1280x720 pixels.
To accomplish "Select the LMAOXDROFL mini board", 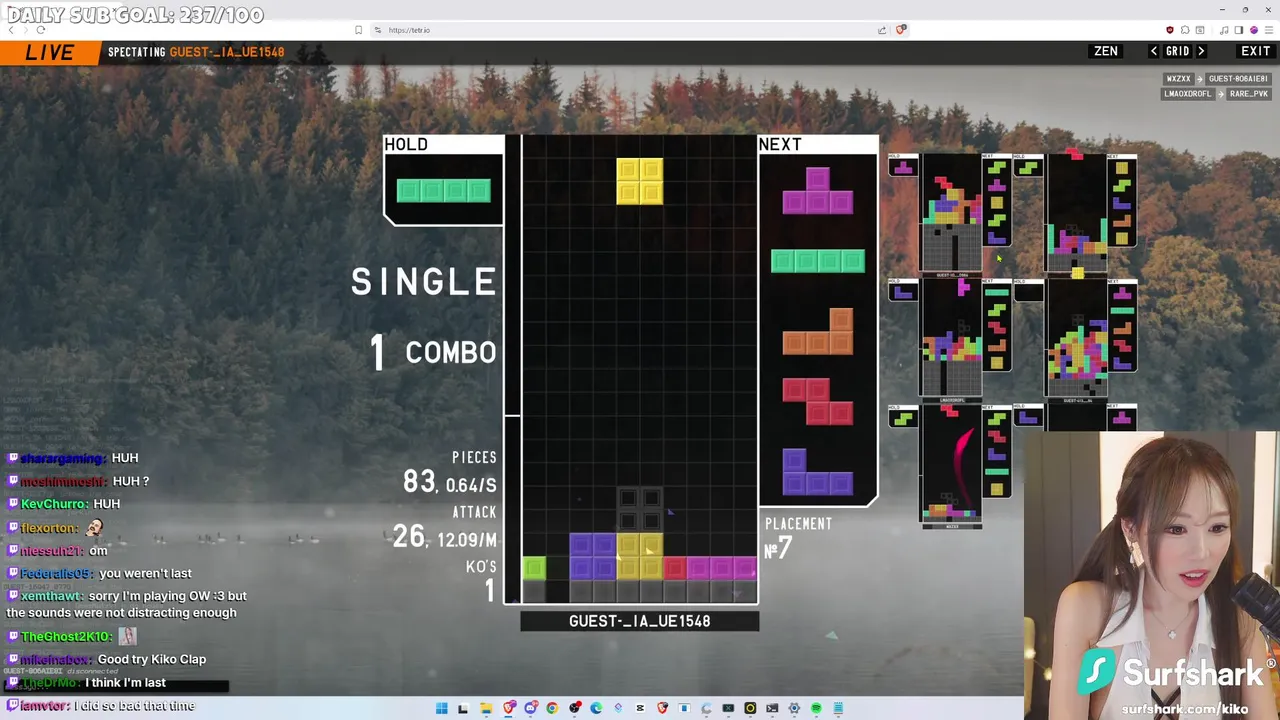I will pyautogui.click(x=951, y=338).
